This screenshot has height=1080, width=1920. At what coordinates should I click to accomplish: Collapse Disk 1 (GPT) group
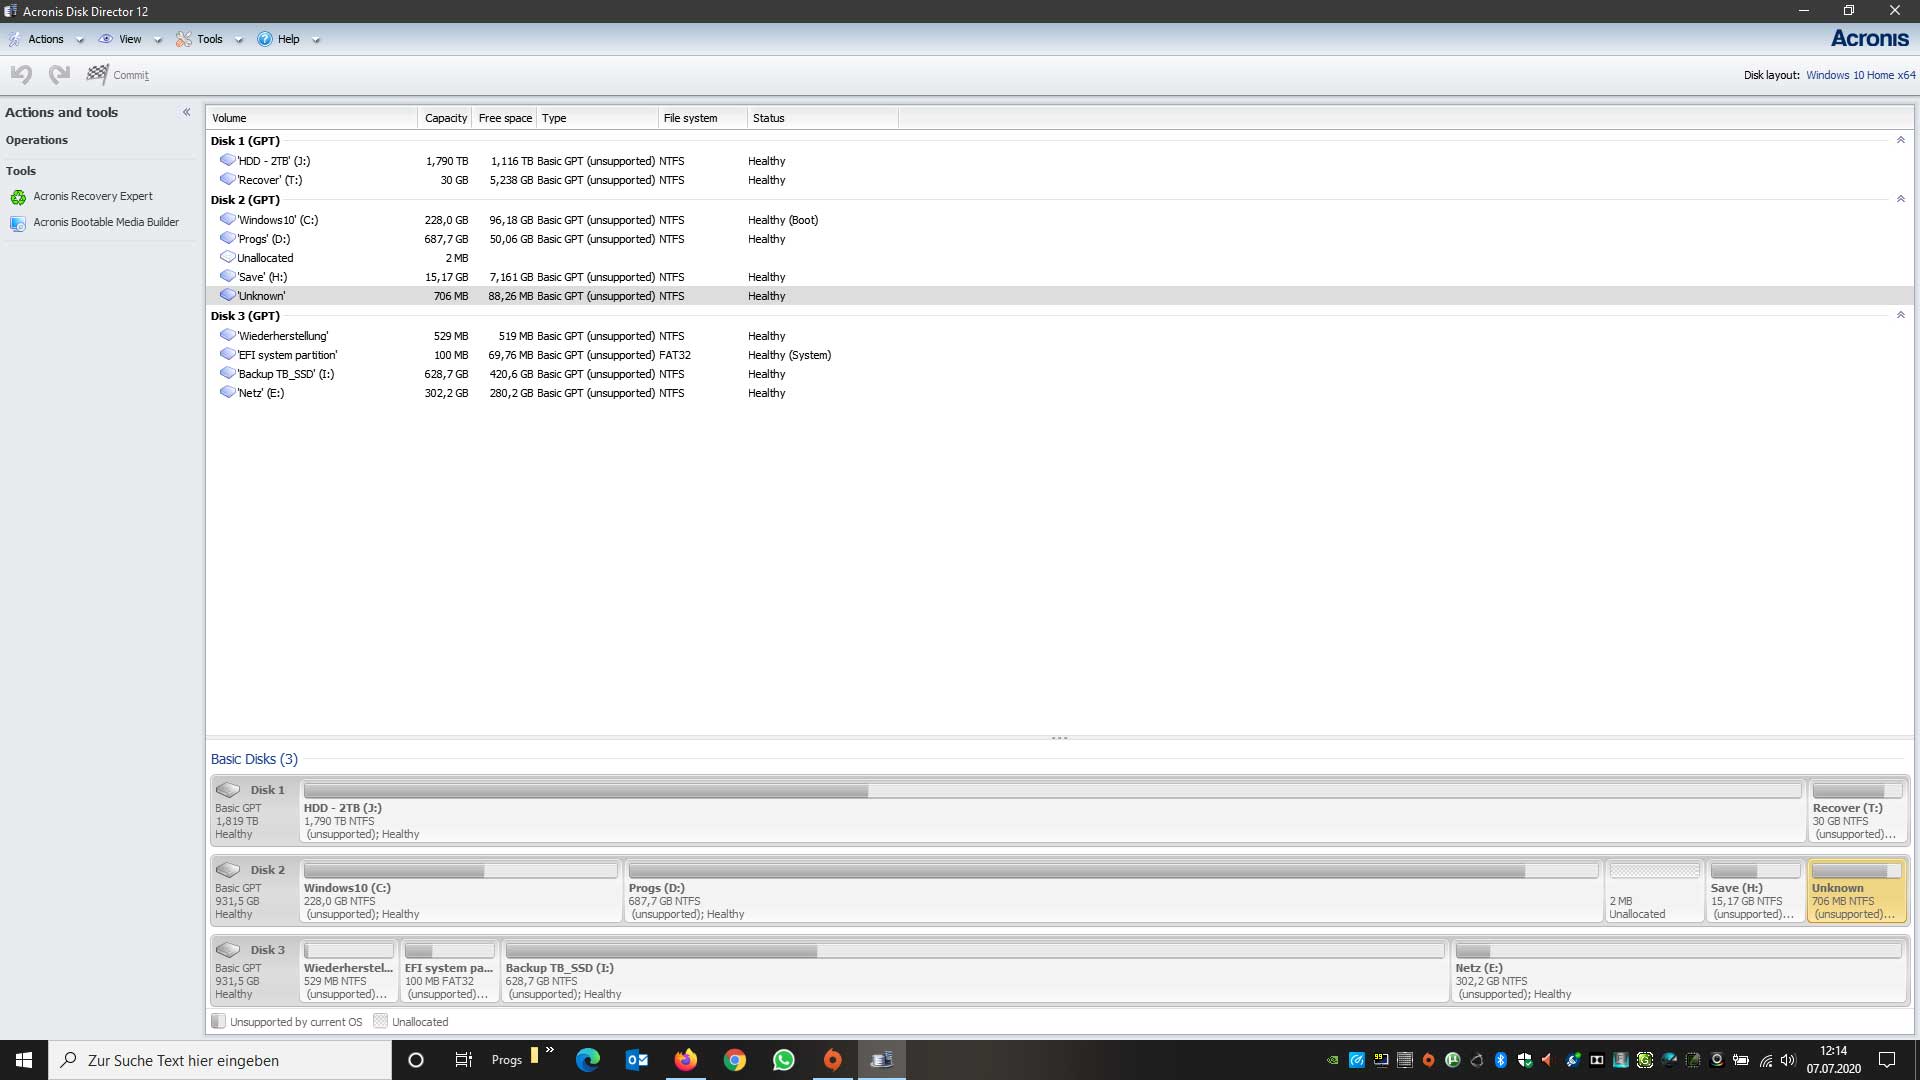click(x=1901, y=140)
